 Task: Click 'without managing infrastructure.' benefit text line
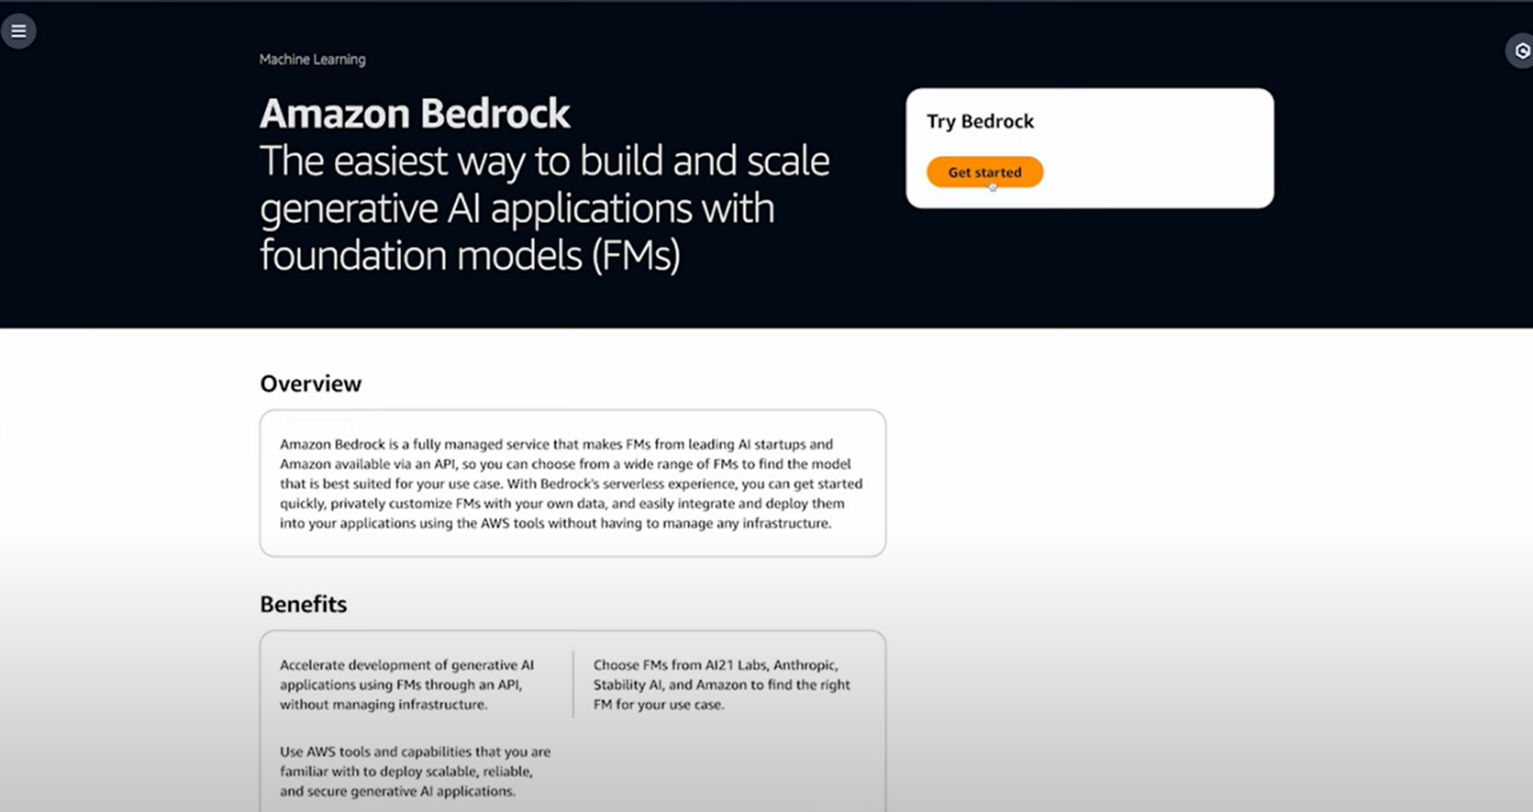coord(384,704)
